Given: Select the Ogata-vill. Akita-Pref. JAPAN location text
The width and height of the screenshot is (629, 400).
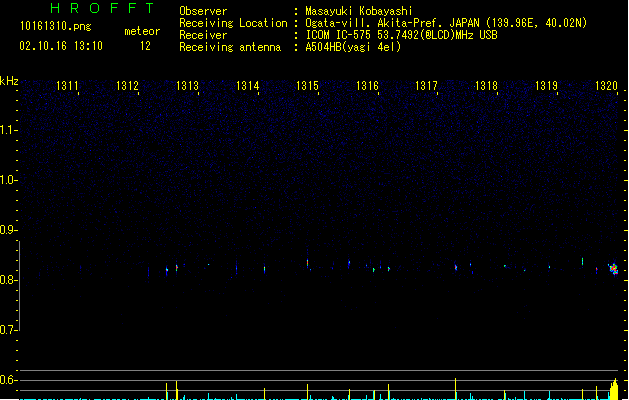Looking at the screenshot, I should [x=446, y=23].
